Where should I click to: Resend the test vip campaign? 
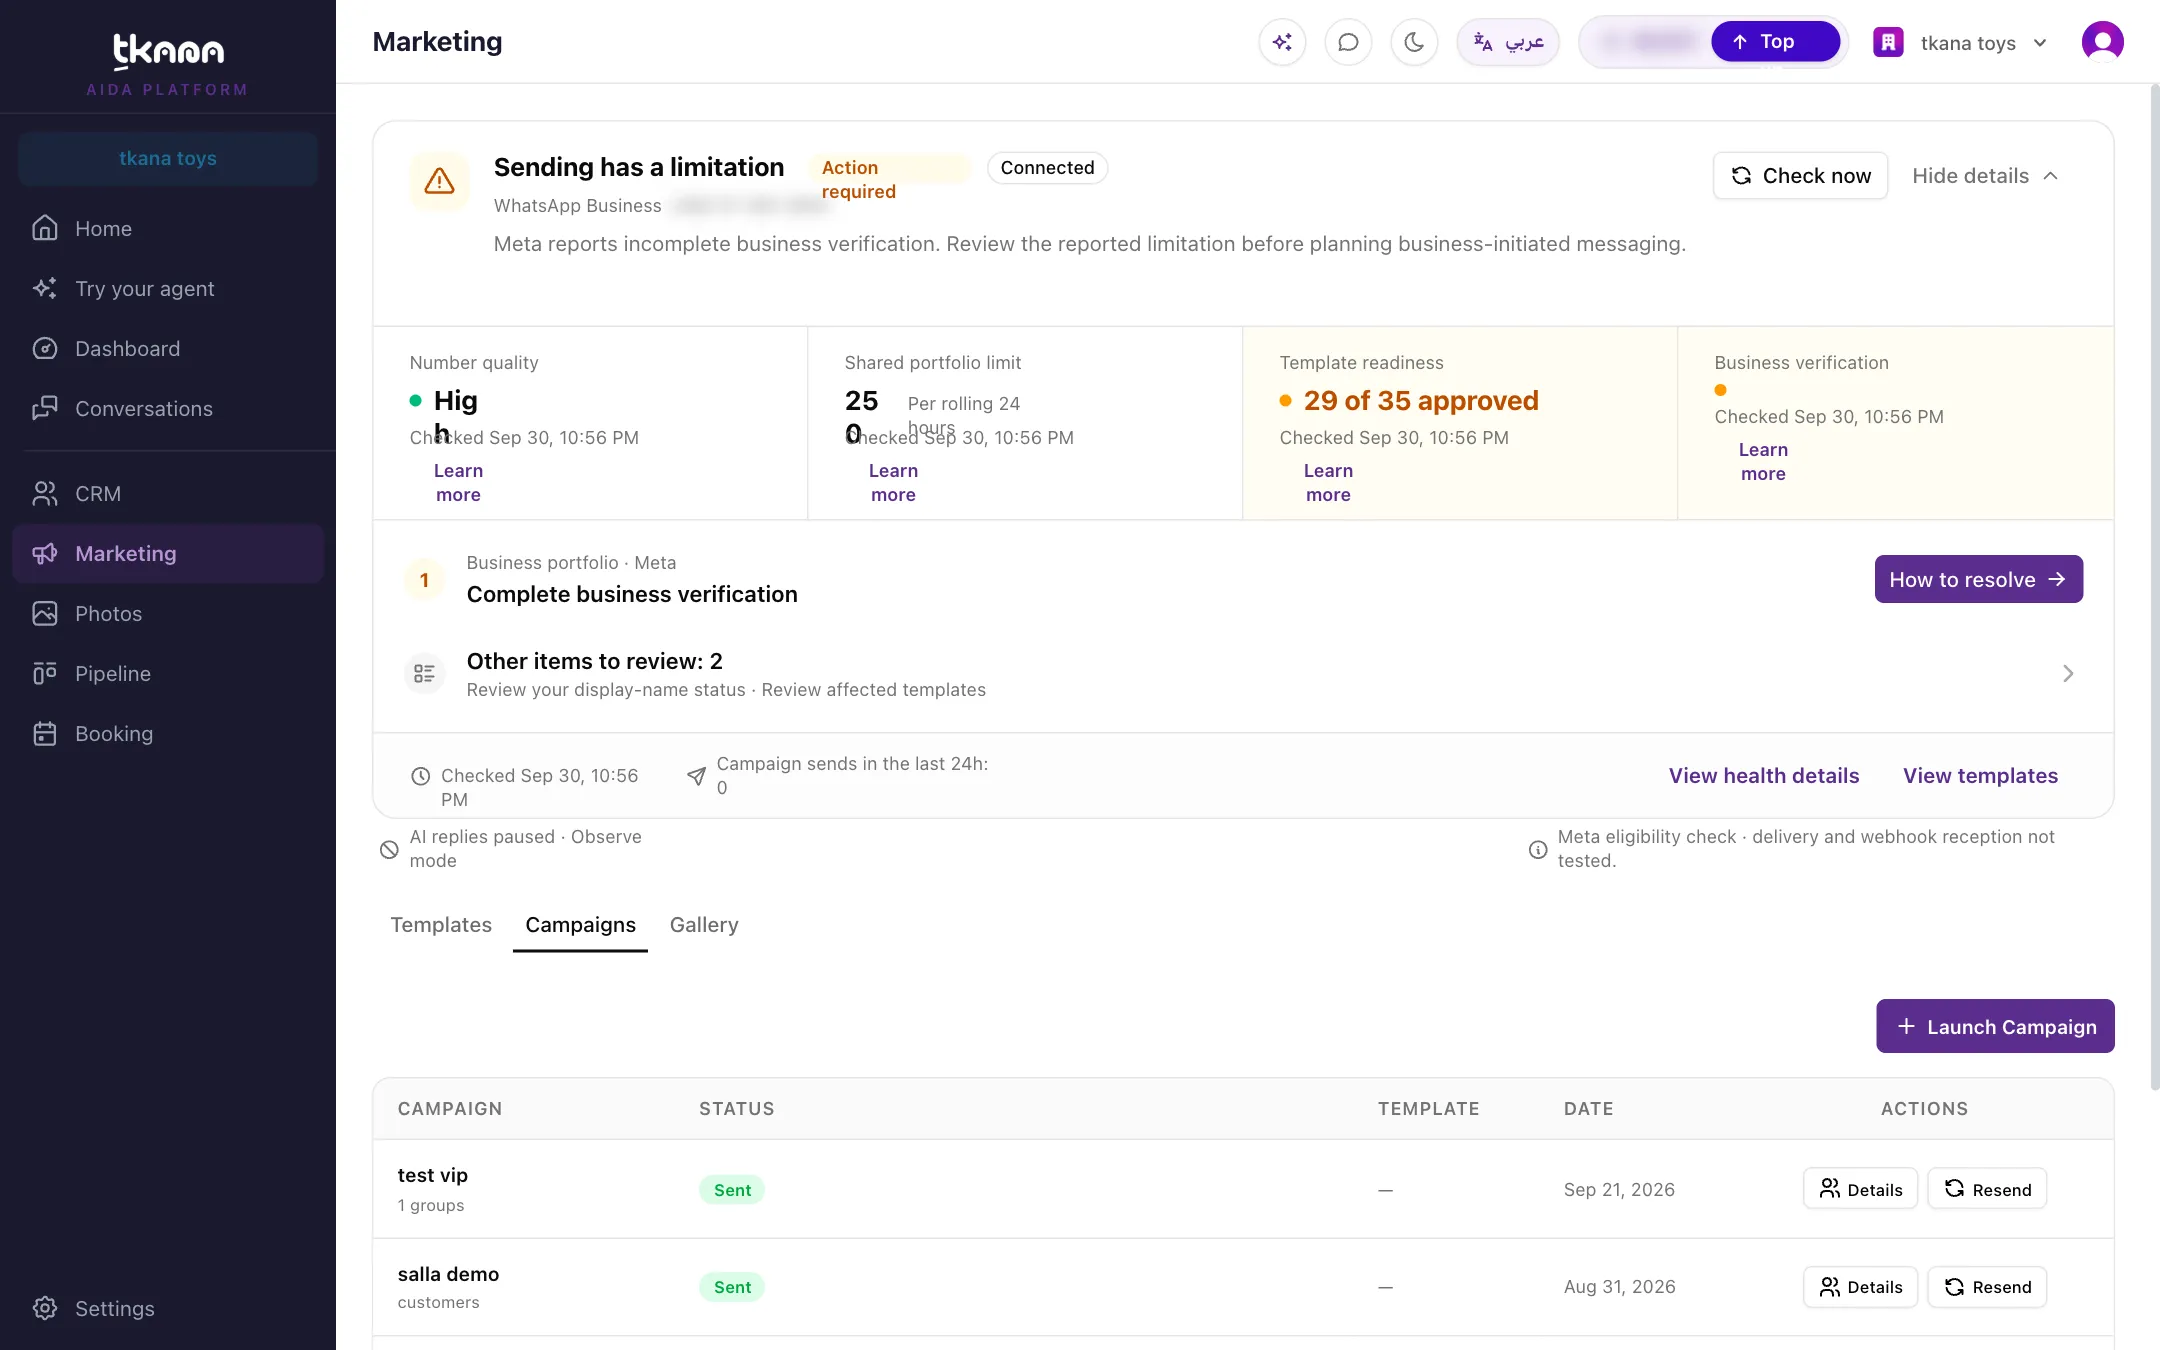click(1987, 1189)
